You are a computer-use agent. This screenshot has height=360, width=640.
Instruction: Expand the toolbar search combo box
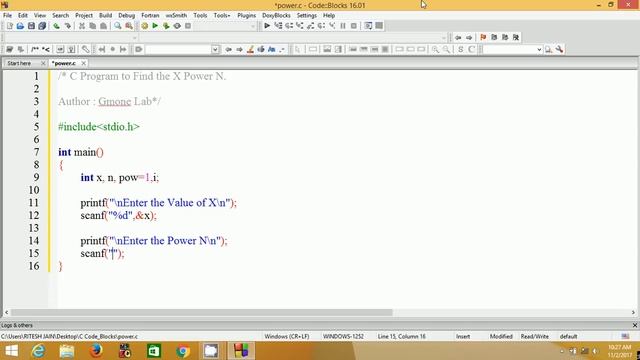pyautogui.click(x=539, y=49)
